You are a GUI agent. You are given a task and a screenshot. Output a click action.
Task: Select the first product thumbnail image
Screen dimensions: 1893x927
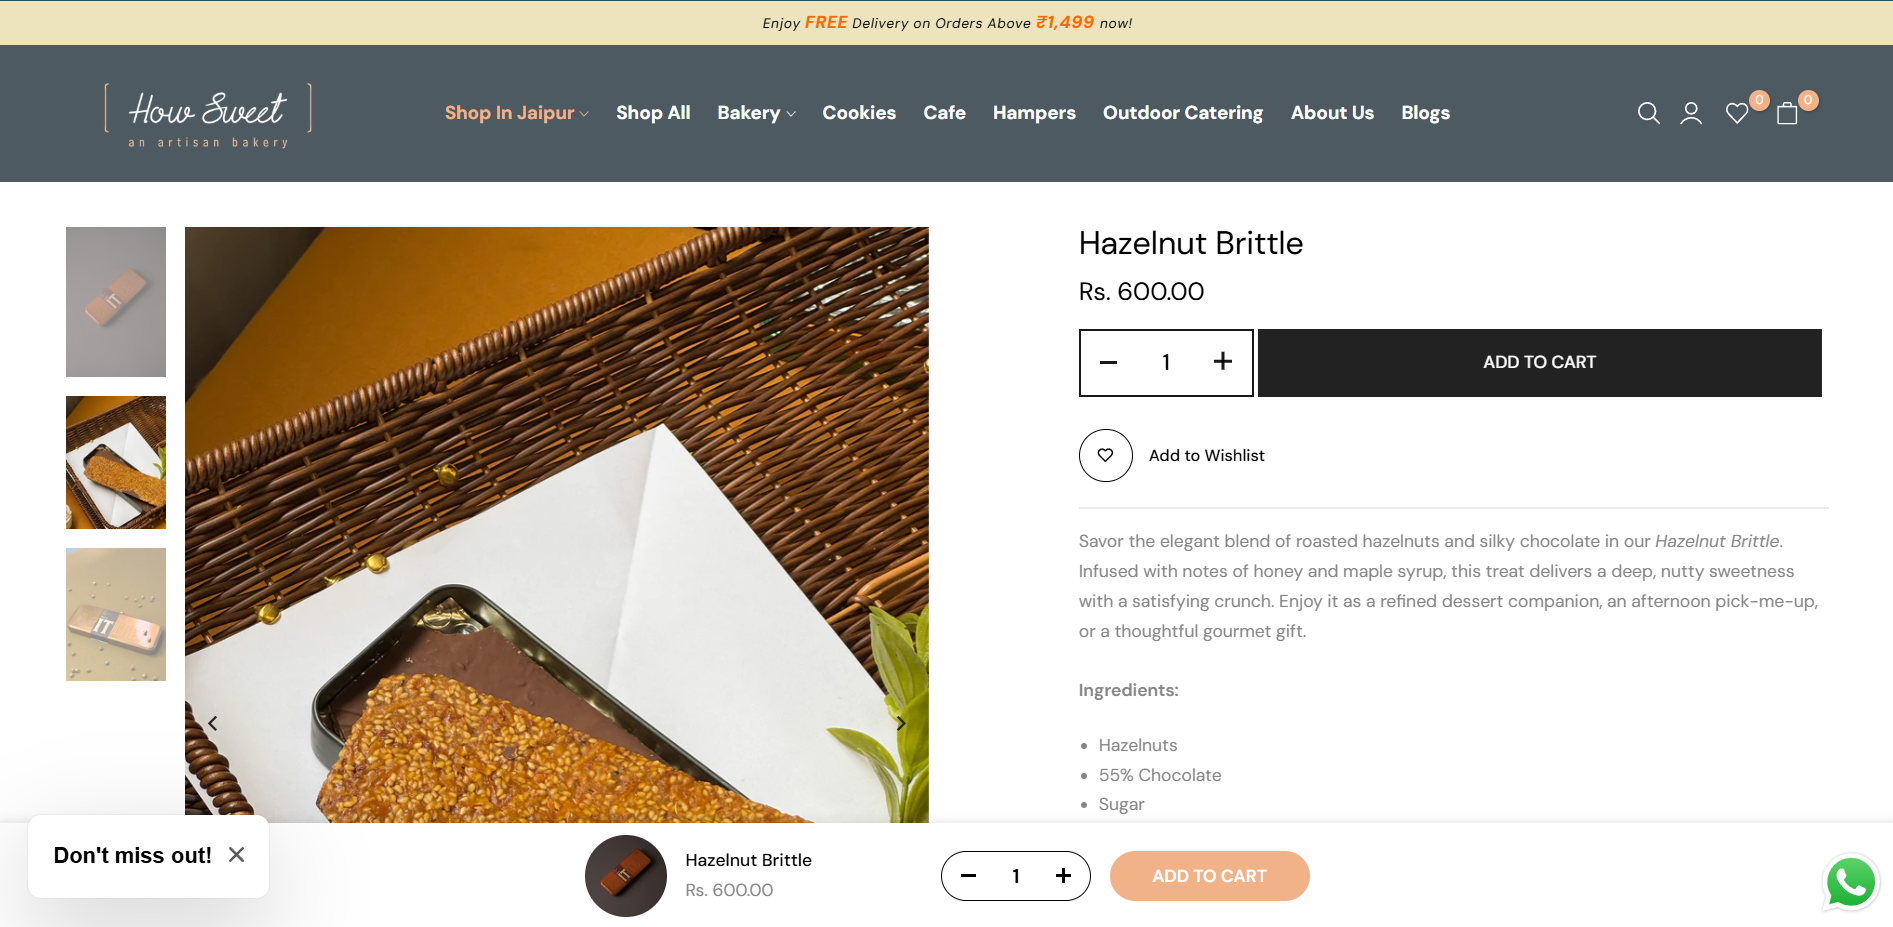pyautogui.click(x=116, y=302)
